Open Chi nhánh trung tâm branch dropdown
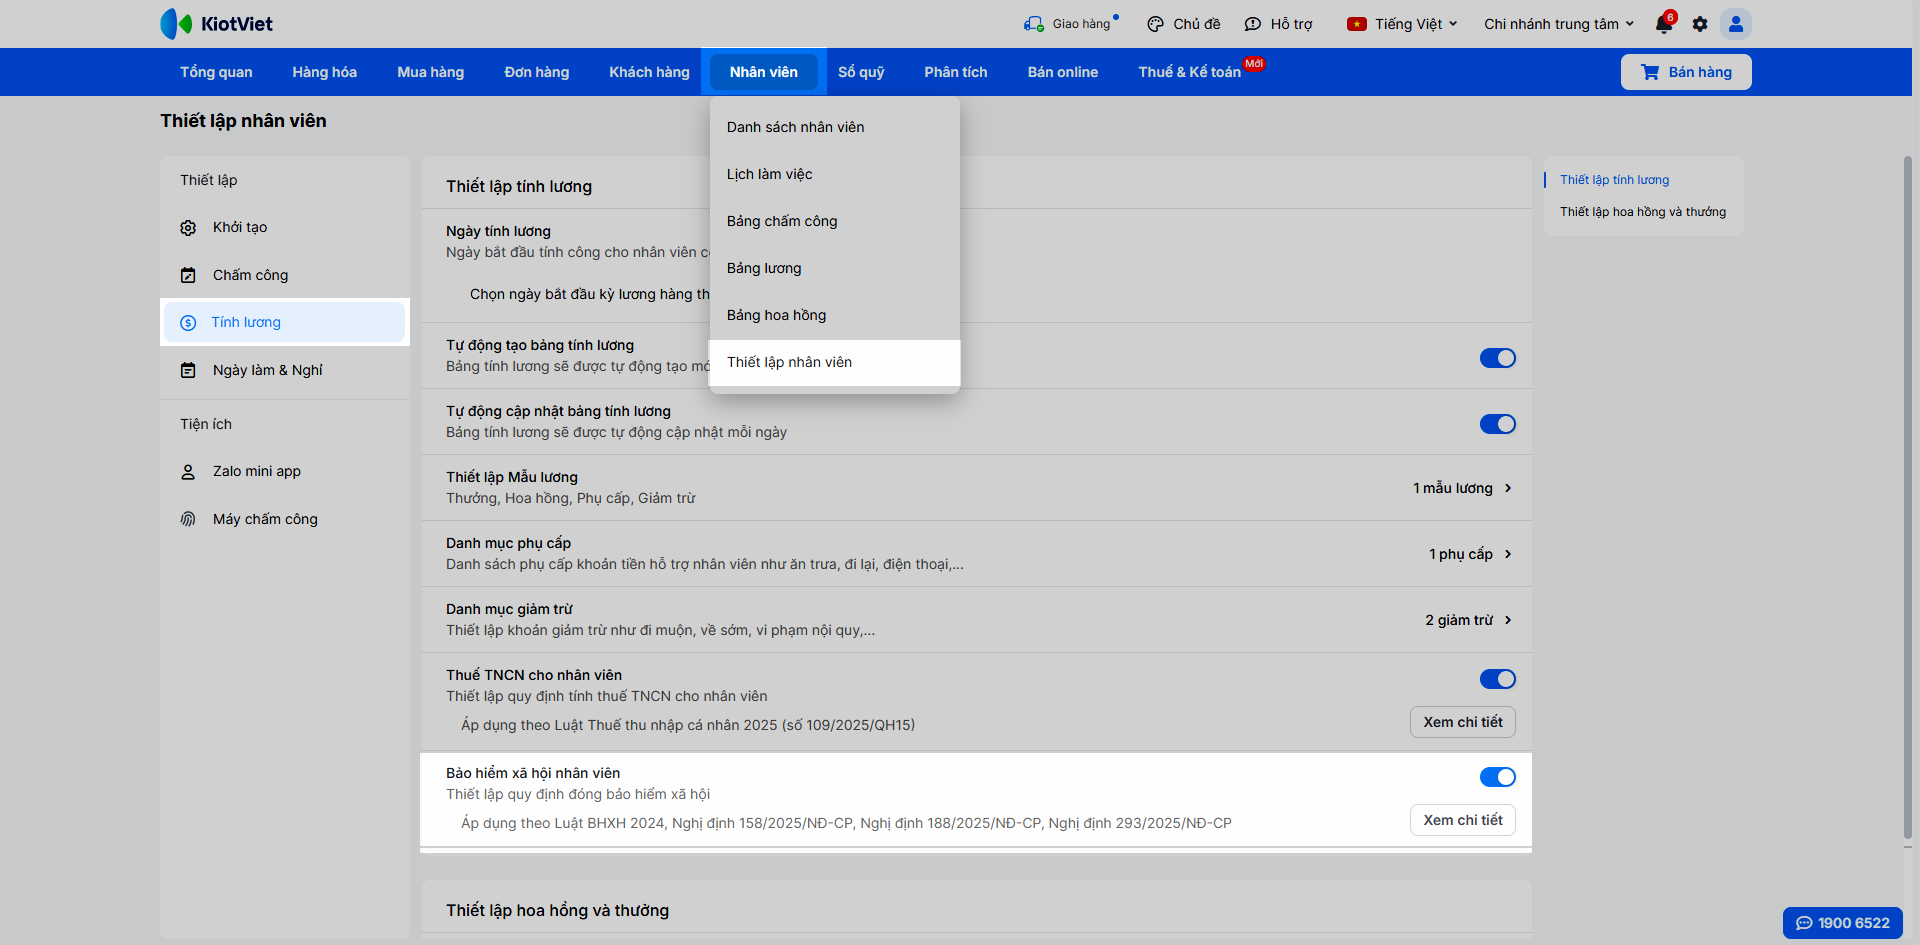The image size is (1920, 945). pos(1559,24)
